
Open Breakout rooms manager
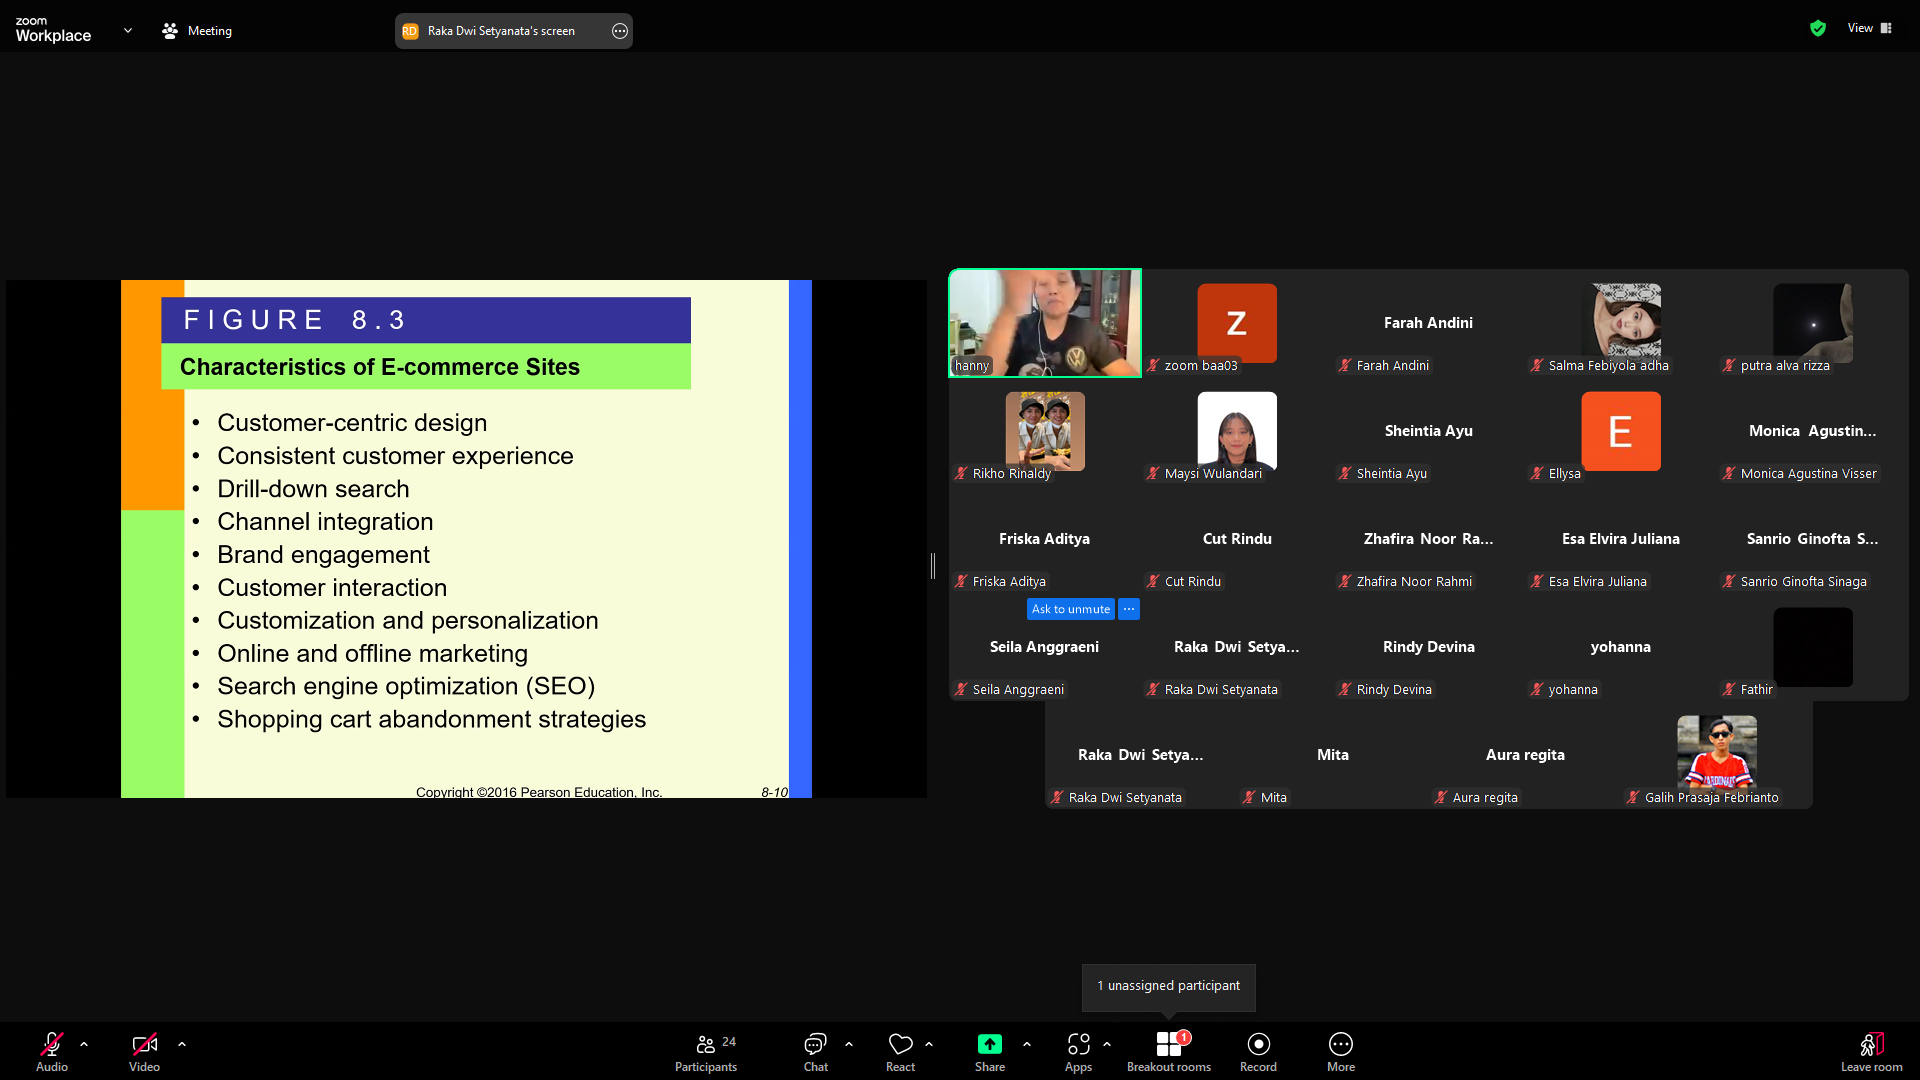coord(1169,1051)
